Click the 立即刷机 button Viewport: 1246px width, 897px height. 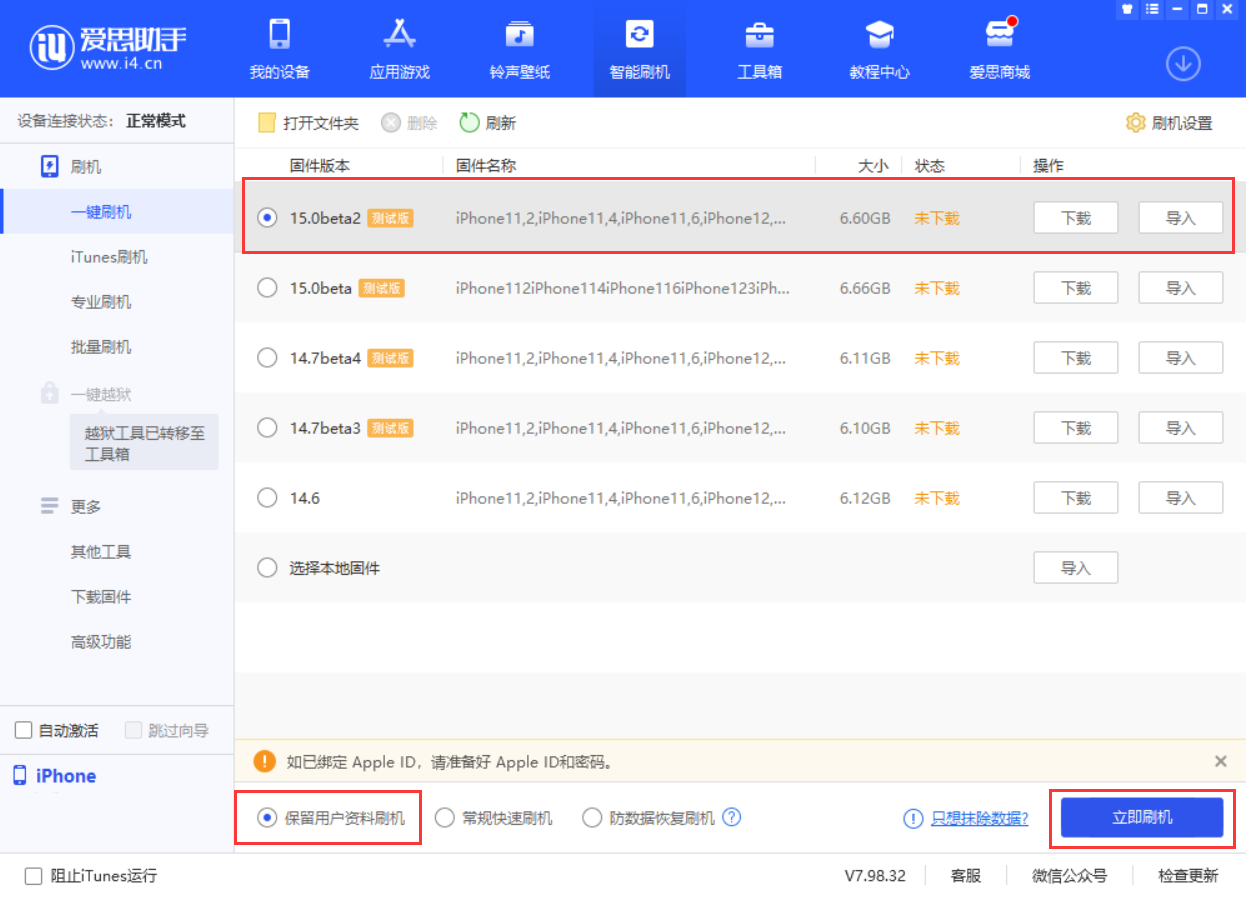pyautogui.click(x=1142, y=817)
